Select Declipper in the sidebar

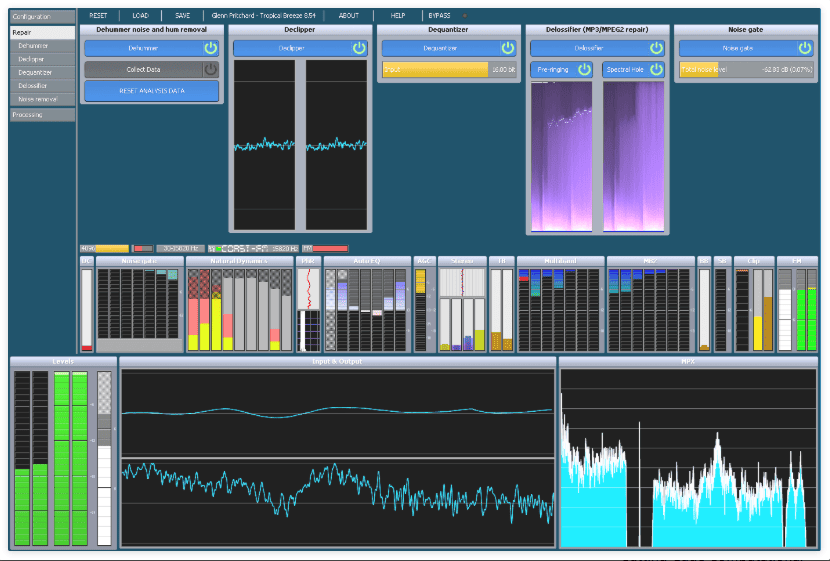click(x=42, y=59)
